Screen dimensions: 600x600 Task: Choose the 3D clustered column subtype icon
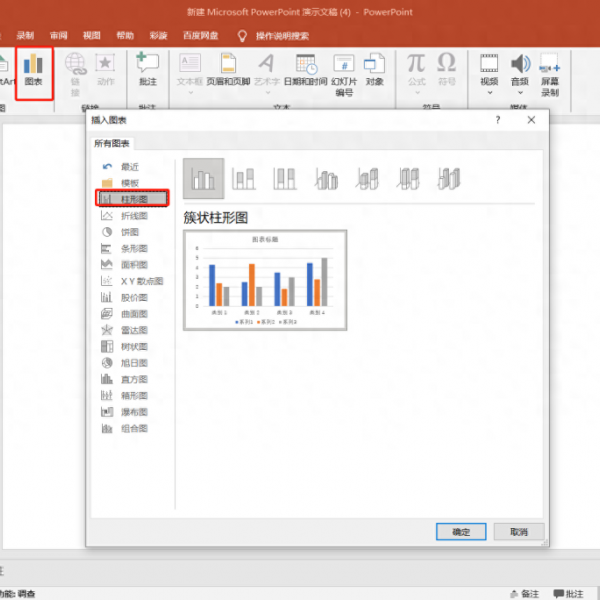(327, 178)
